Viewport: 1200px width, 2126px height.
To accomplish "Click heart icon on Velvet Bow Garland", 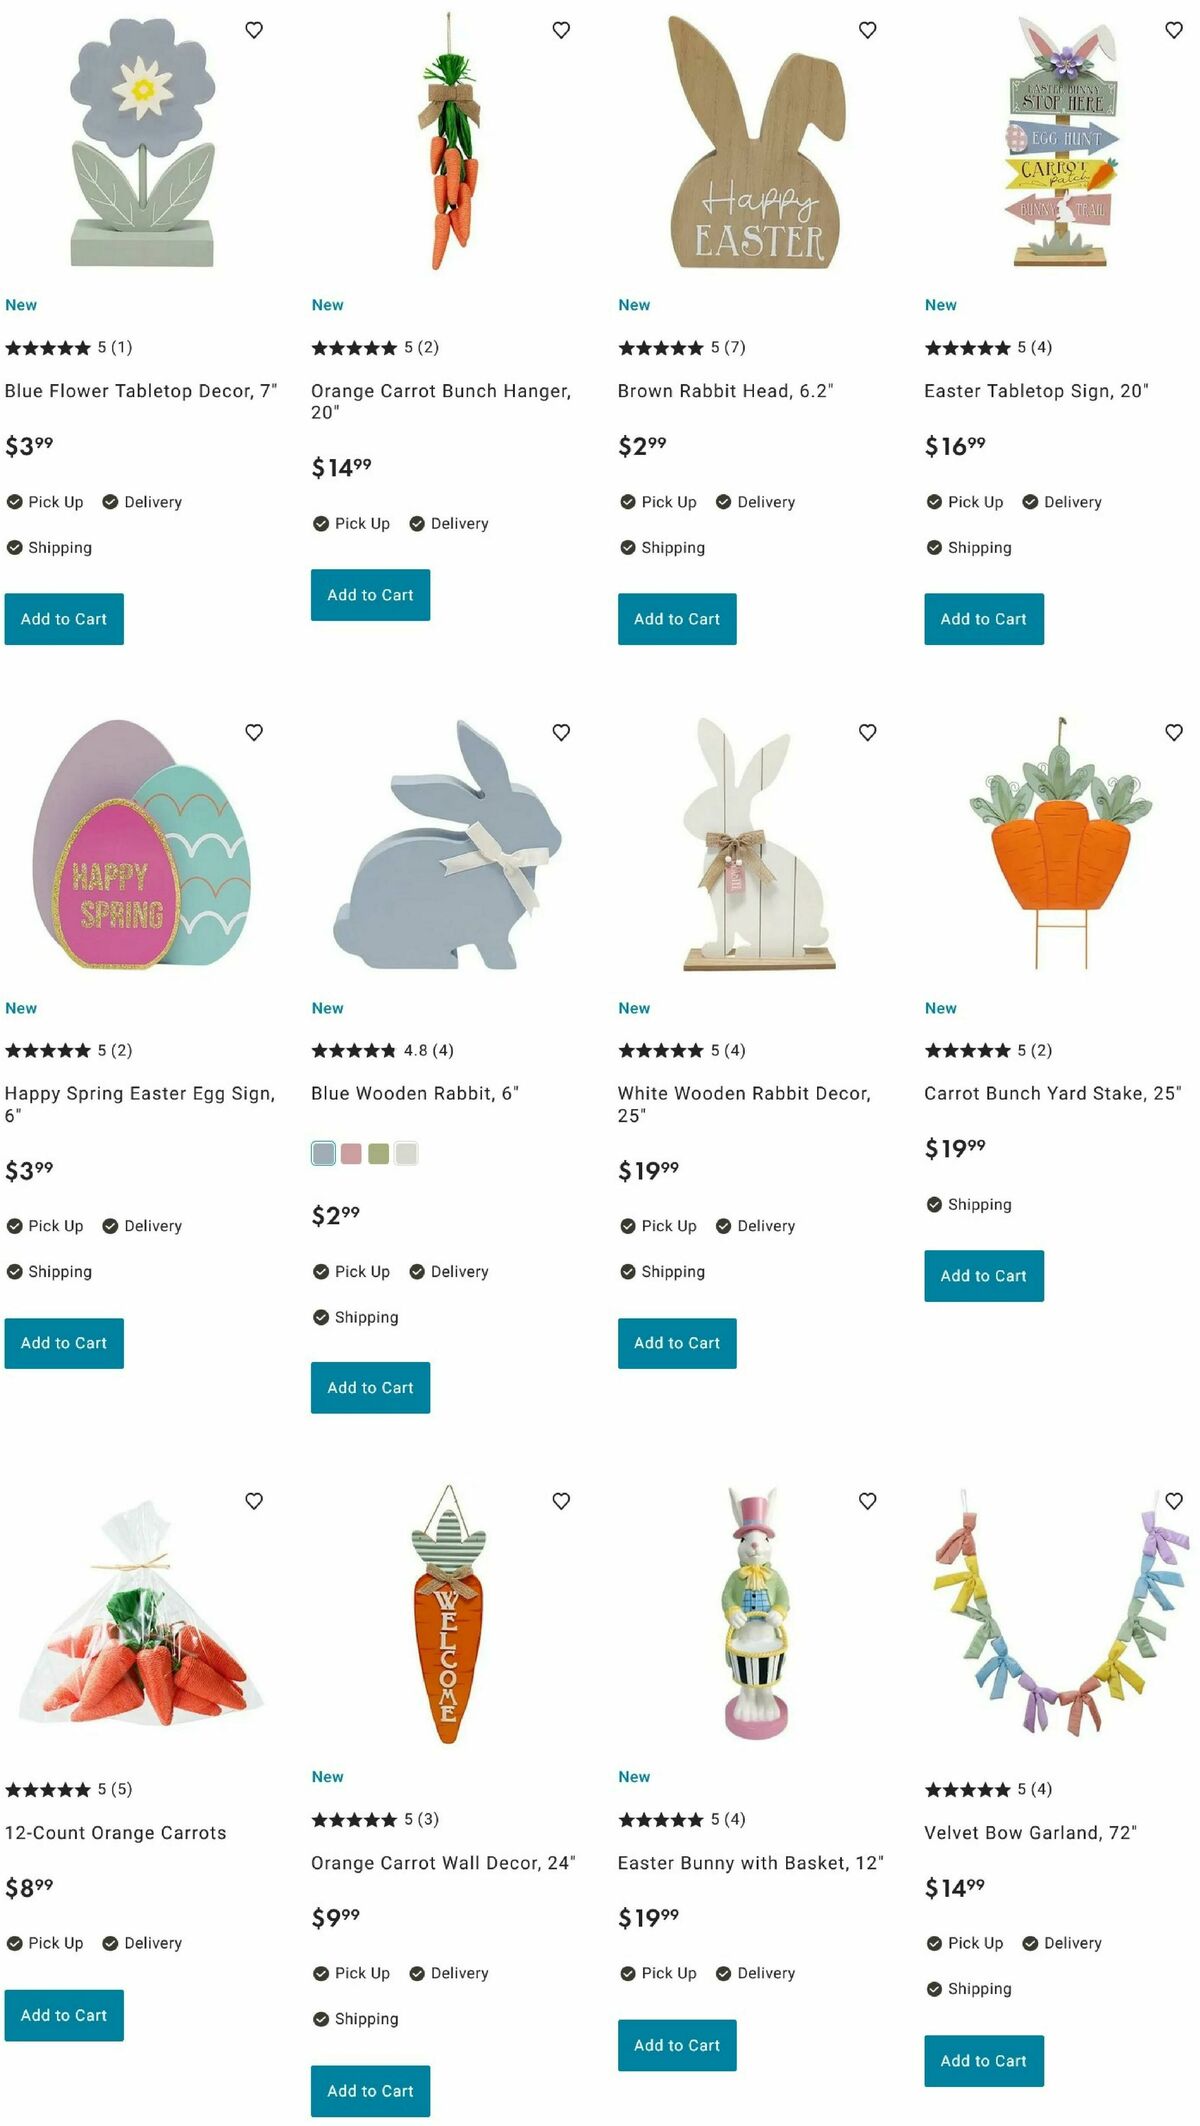I will (1174, 1501).
